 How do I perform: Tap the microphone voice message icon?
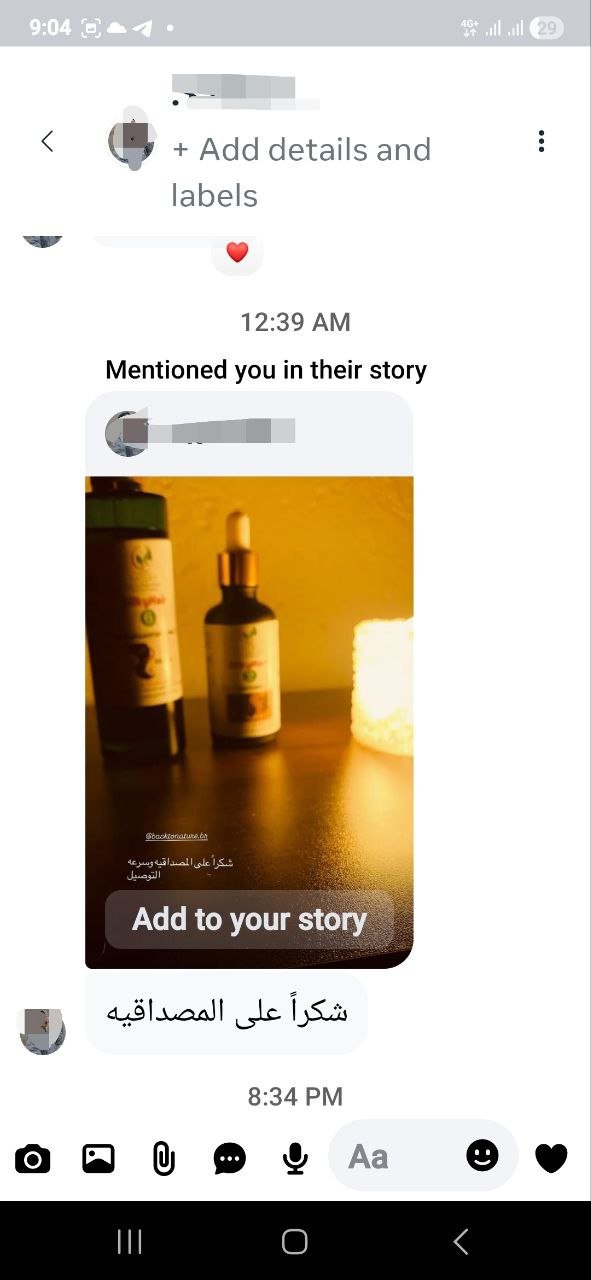pyautogui.click(x=294, y=1159)
